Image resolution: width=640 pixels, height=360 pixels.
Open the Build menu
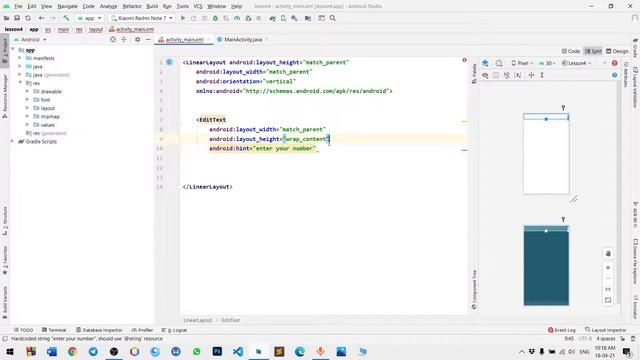point(152,6)
